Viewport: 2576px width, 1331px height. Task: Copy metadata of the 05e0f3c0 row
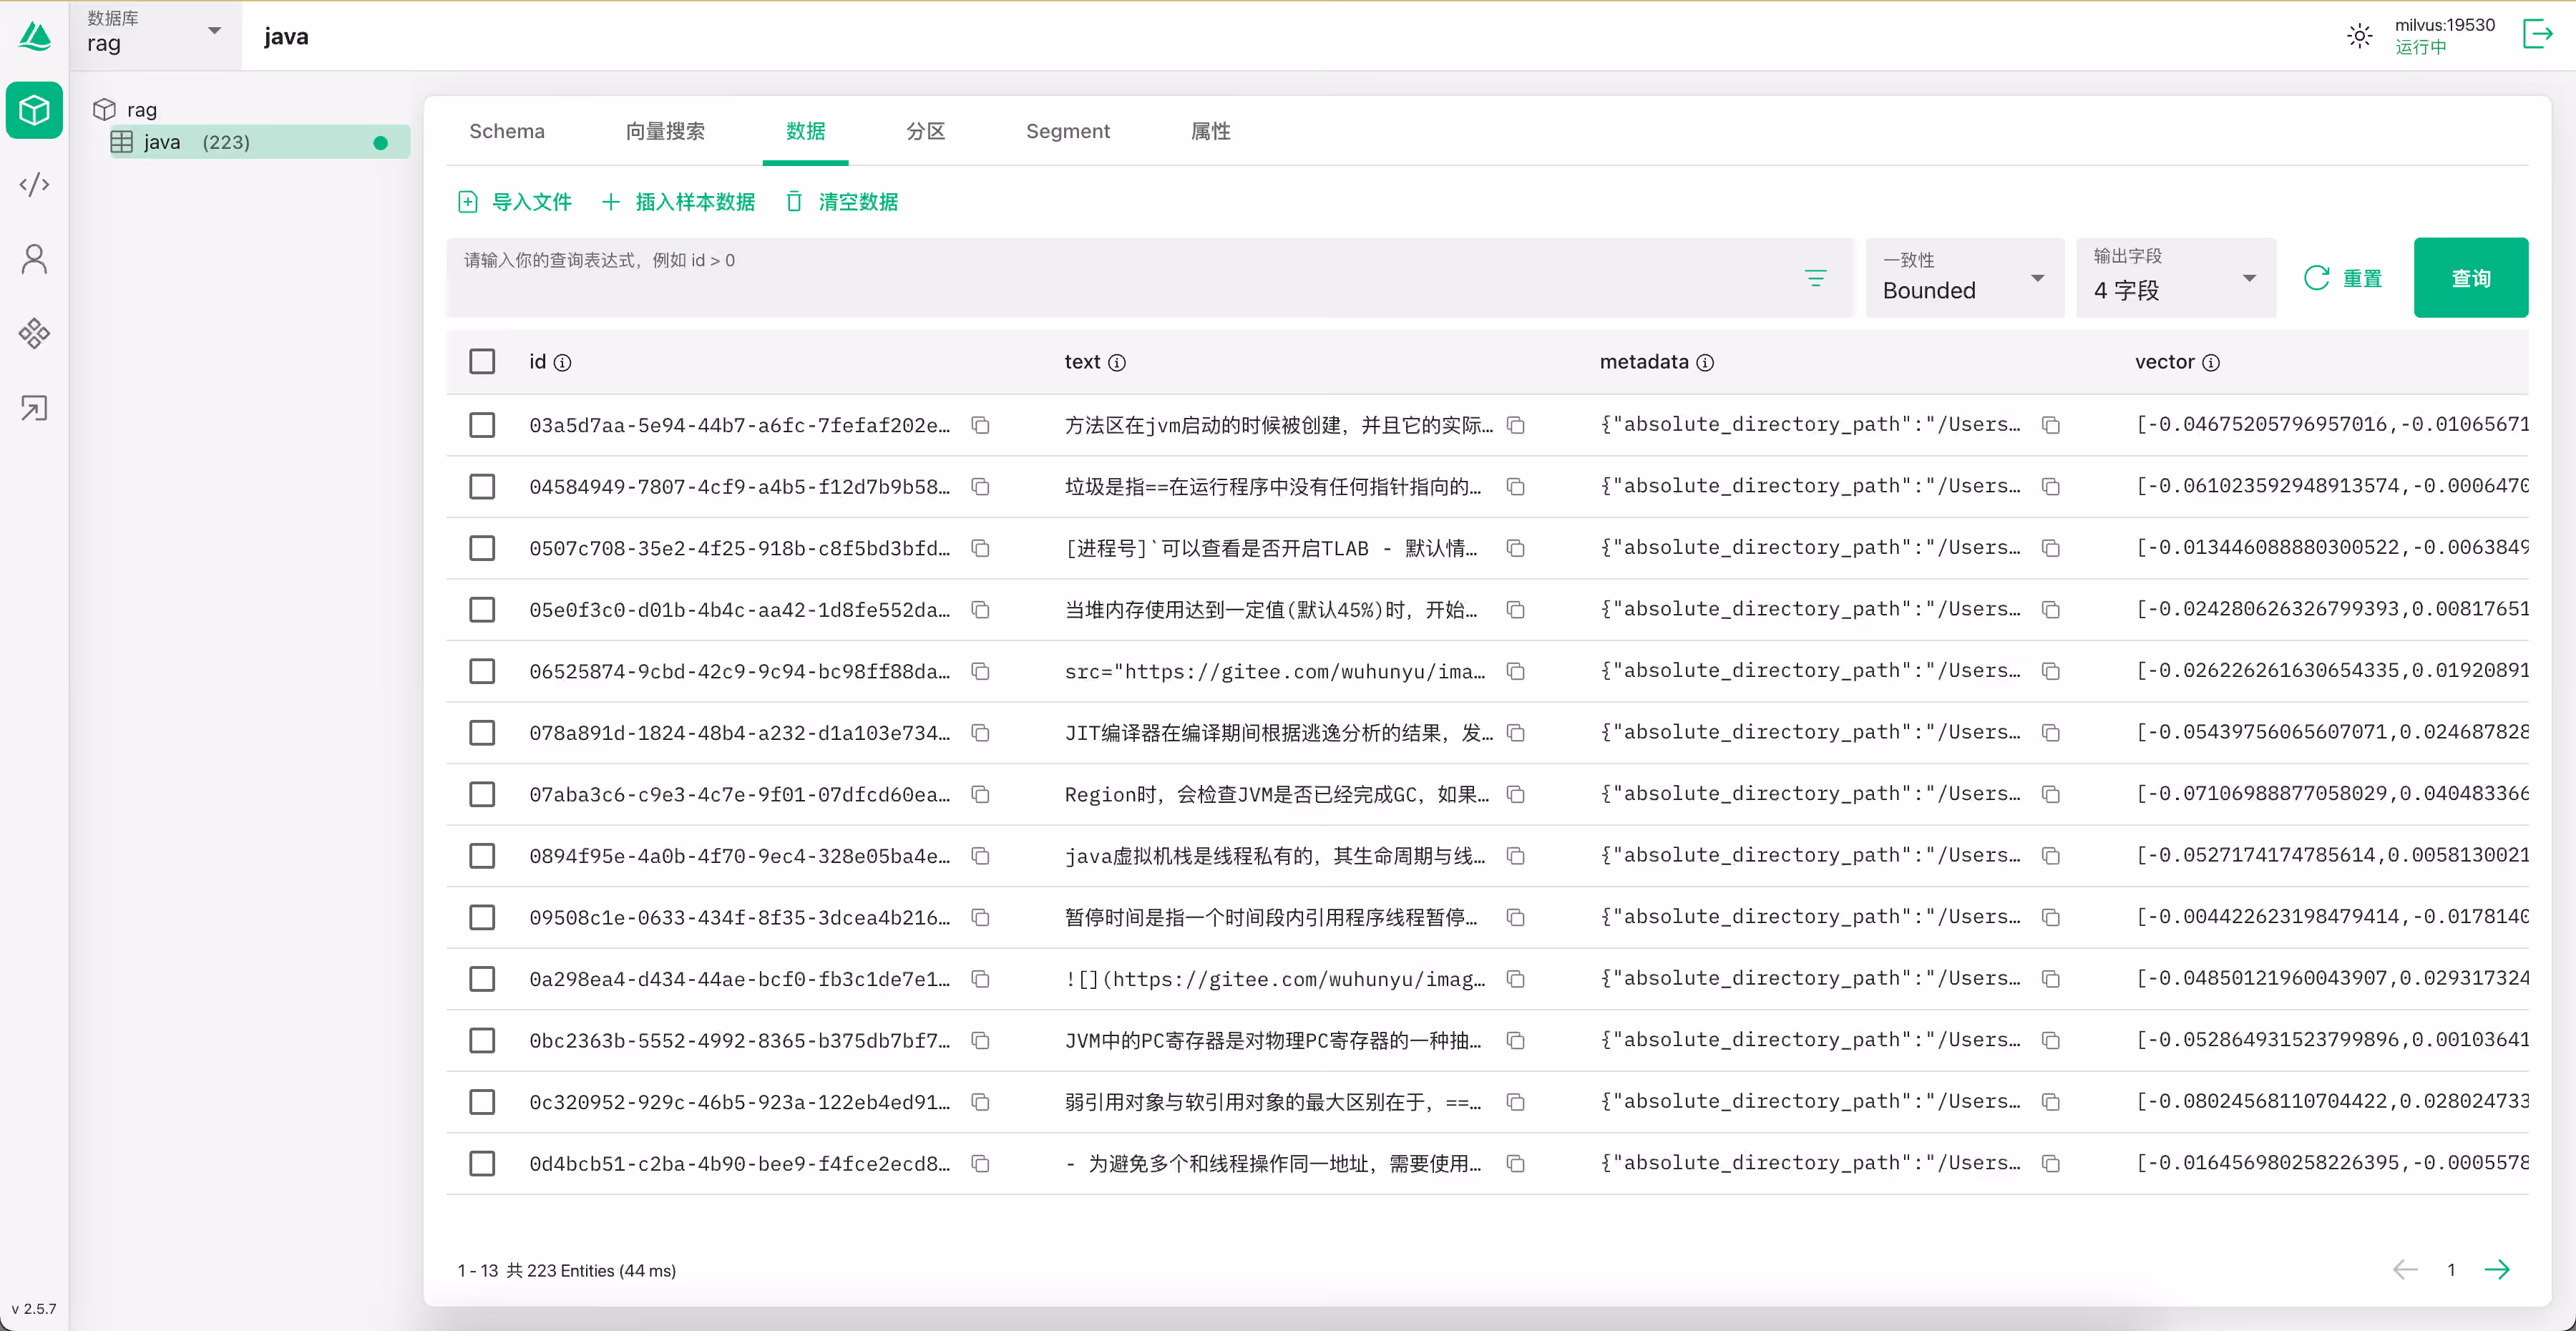click(x=2051, y=610)
